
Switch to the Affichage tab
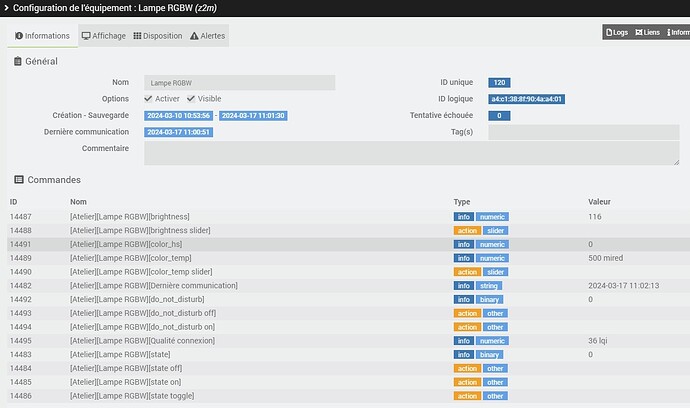pos(103,36)
